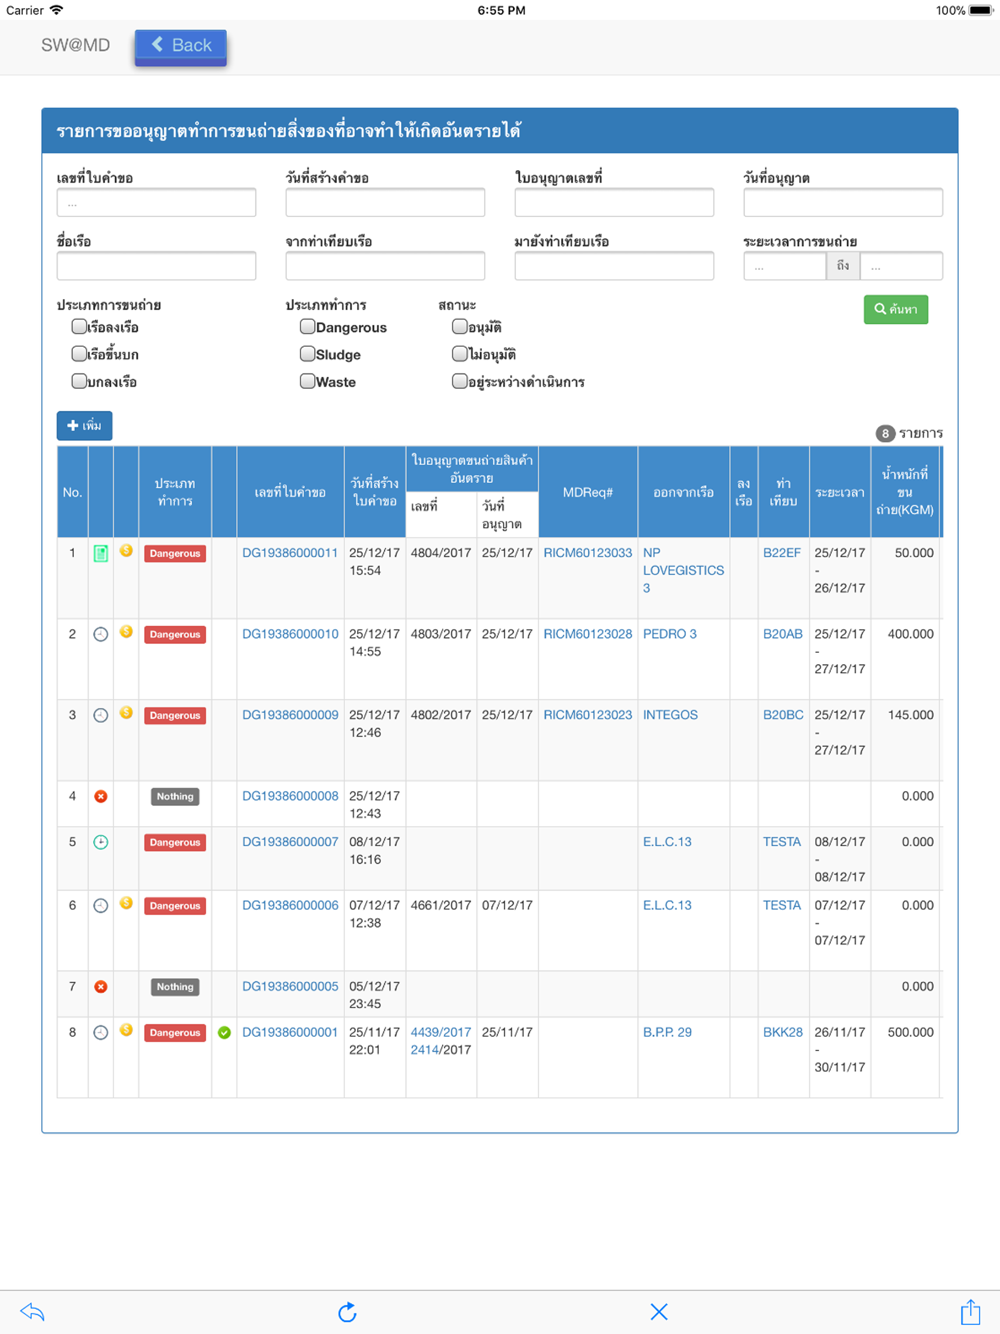Click the blue เพิ่ม add button
Screen dimensions: 1000x1334
[84, 426]
